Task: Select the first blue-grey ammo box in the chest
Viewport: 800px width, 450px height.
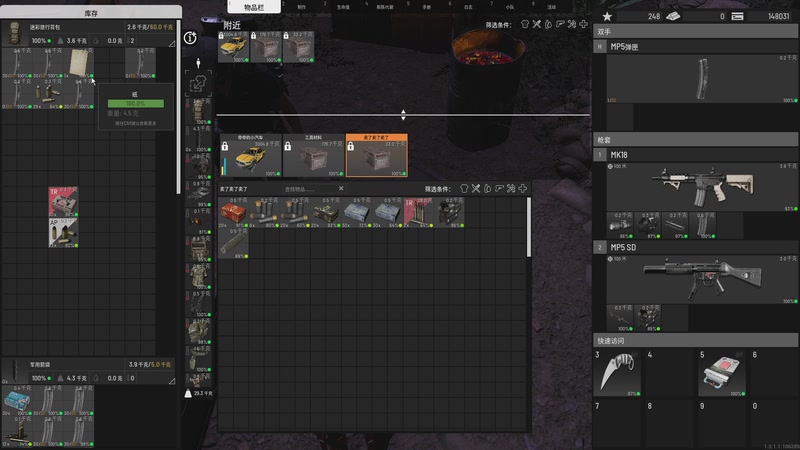Action: (356, 212)
